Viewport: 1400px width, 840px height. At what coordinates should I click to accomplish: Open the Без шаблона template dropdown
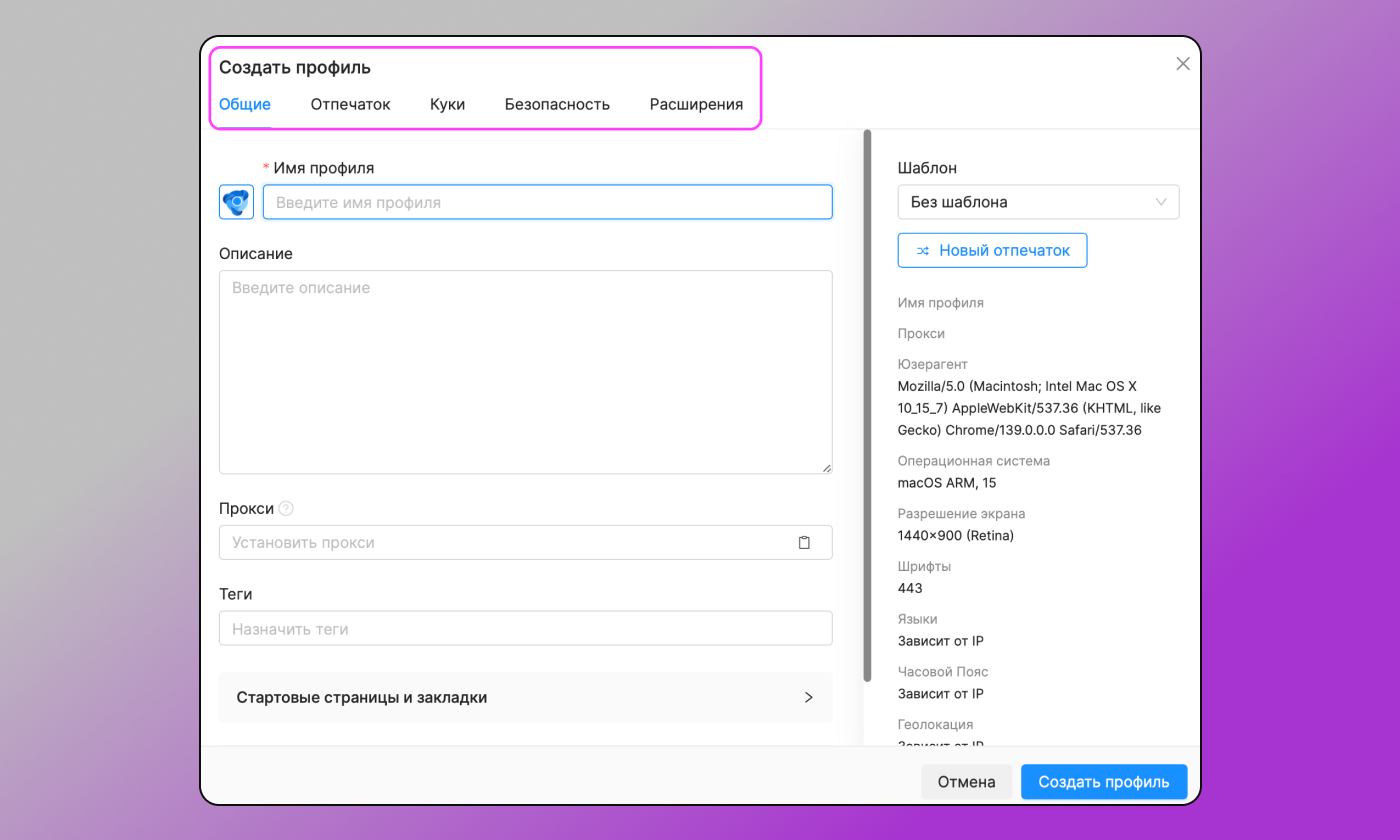point(1038,202)
